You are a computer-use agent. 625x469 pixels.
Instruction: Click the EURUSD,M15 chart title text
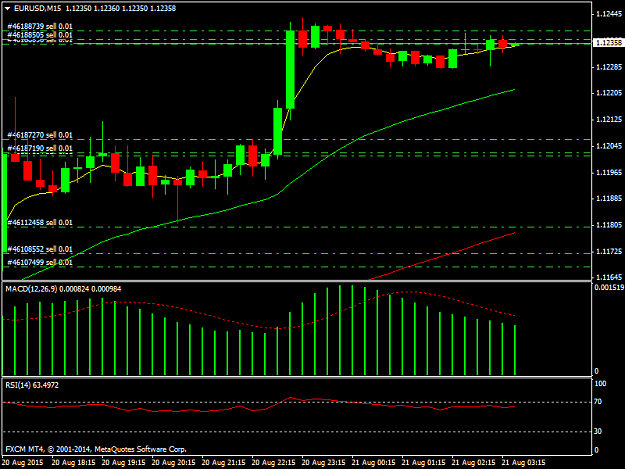37,8
